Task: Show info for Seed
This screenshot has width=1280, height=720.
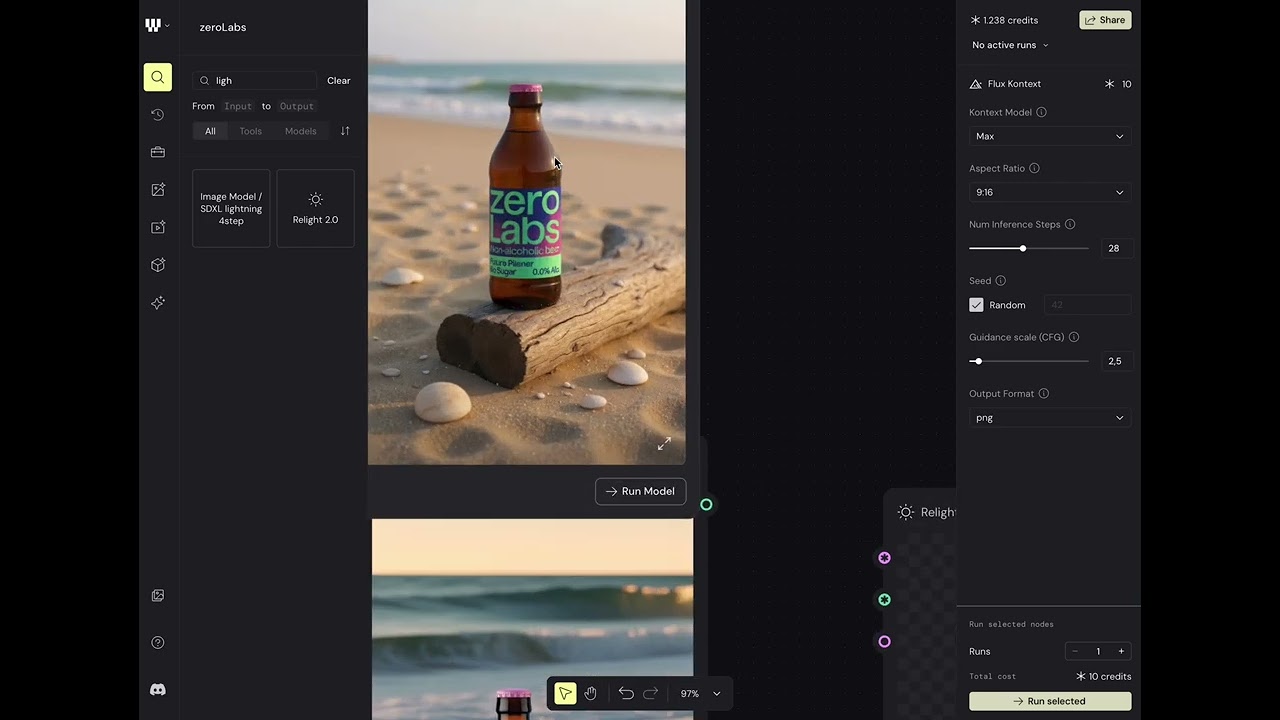Action: [1000, 281]
